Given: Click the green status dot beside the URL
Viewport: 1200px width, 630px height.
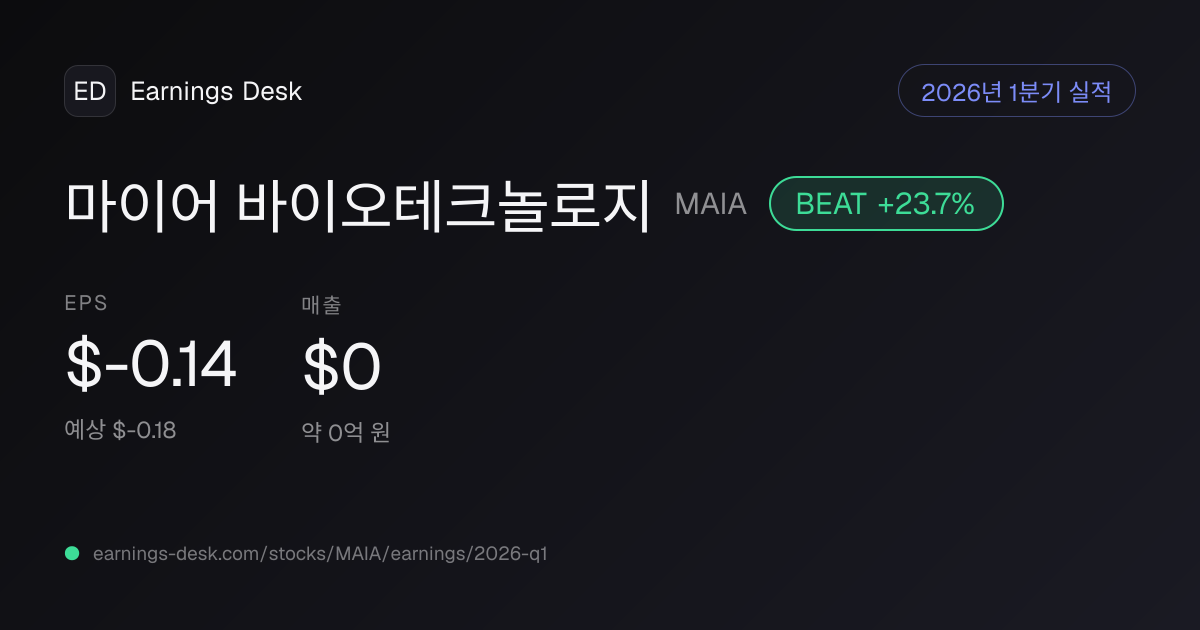Looking at the screenshot, I should [72, 553].
